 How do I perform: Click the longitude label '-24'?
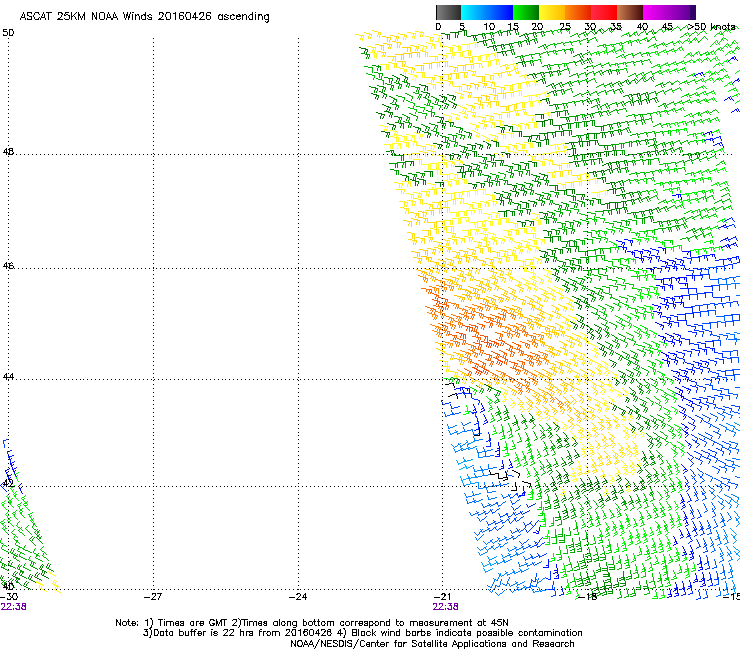[298, 597]
